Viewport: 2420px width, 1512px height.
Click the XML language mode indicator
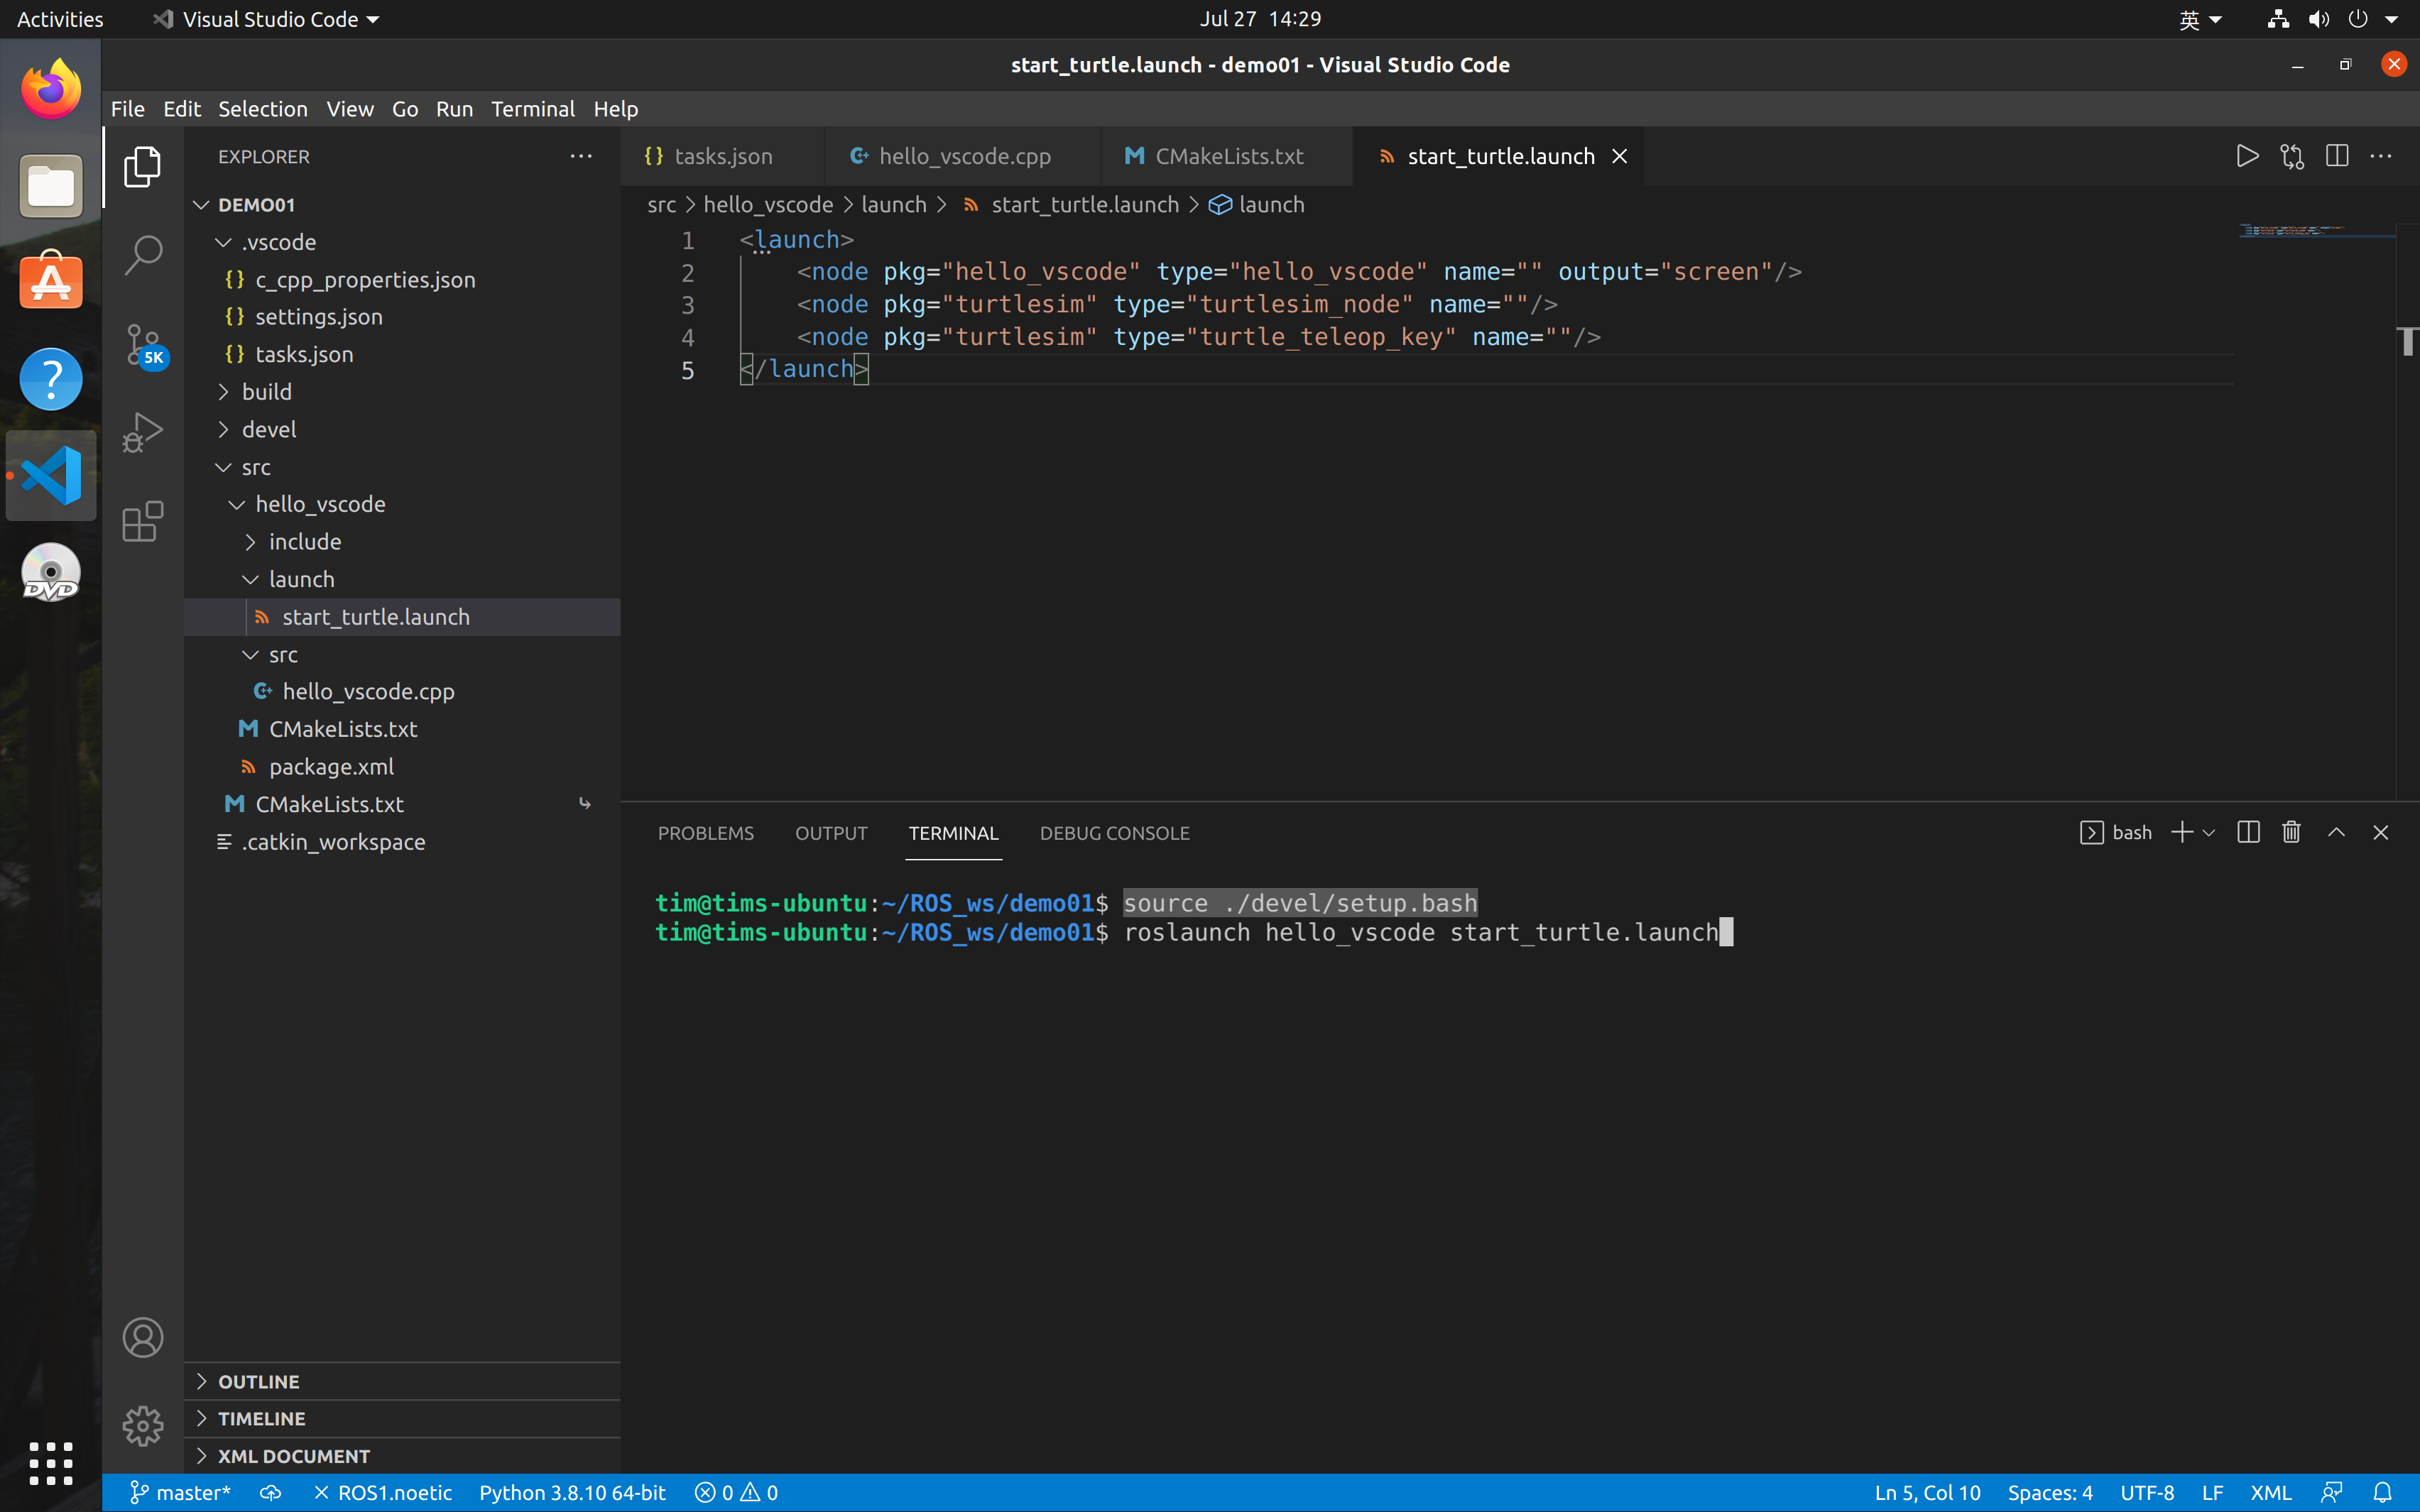coord(2270,1492)
